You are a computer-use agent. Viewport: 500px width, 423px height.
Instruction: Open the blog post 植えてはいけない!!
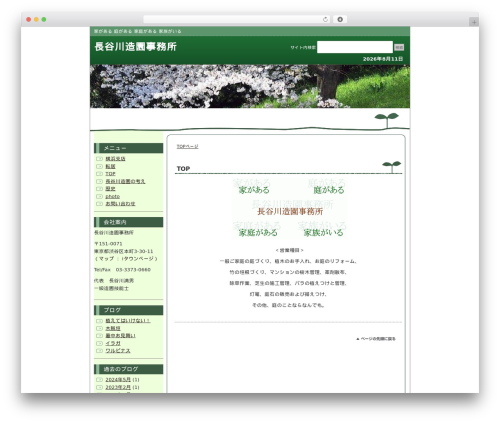pos(128,321)
